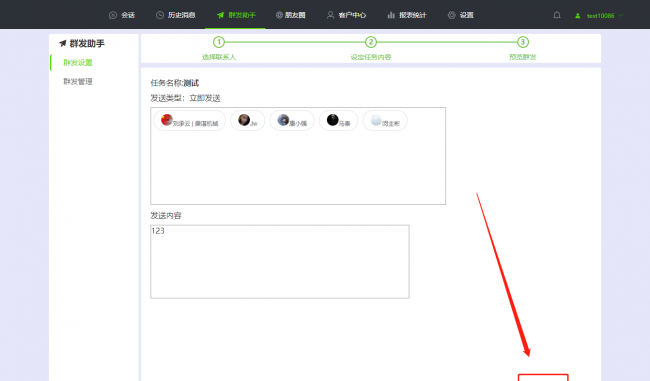Viewport: 650px width, 381px height.
Task: Click the 康小强 contact chip
Action: coord(292,121)
